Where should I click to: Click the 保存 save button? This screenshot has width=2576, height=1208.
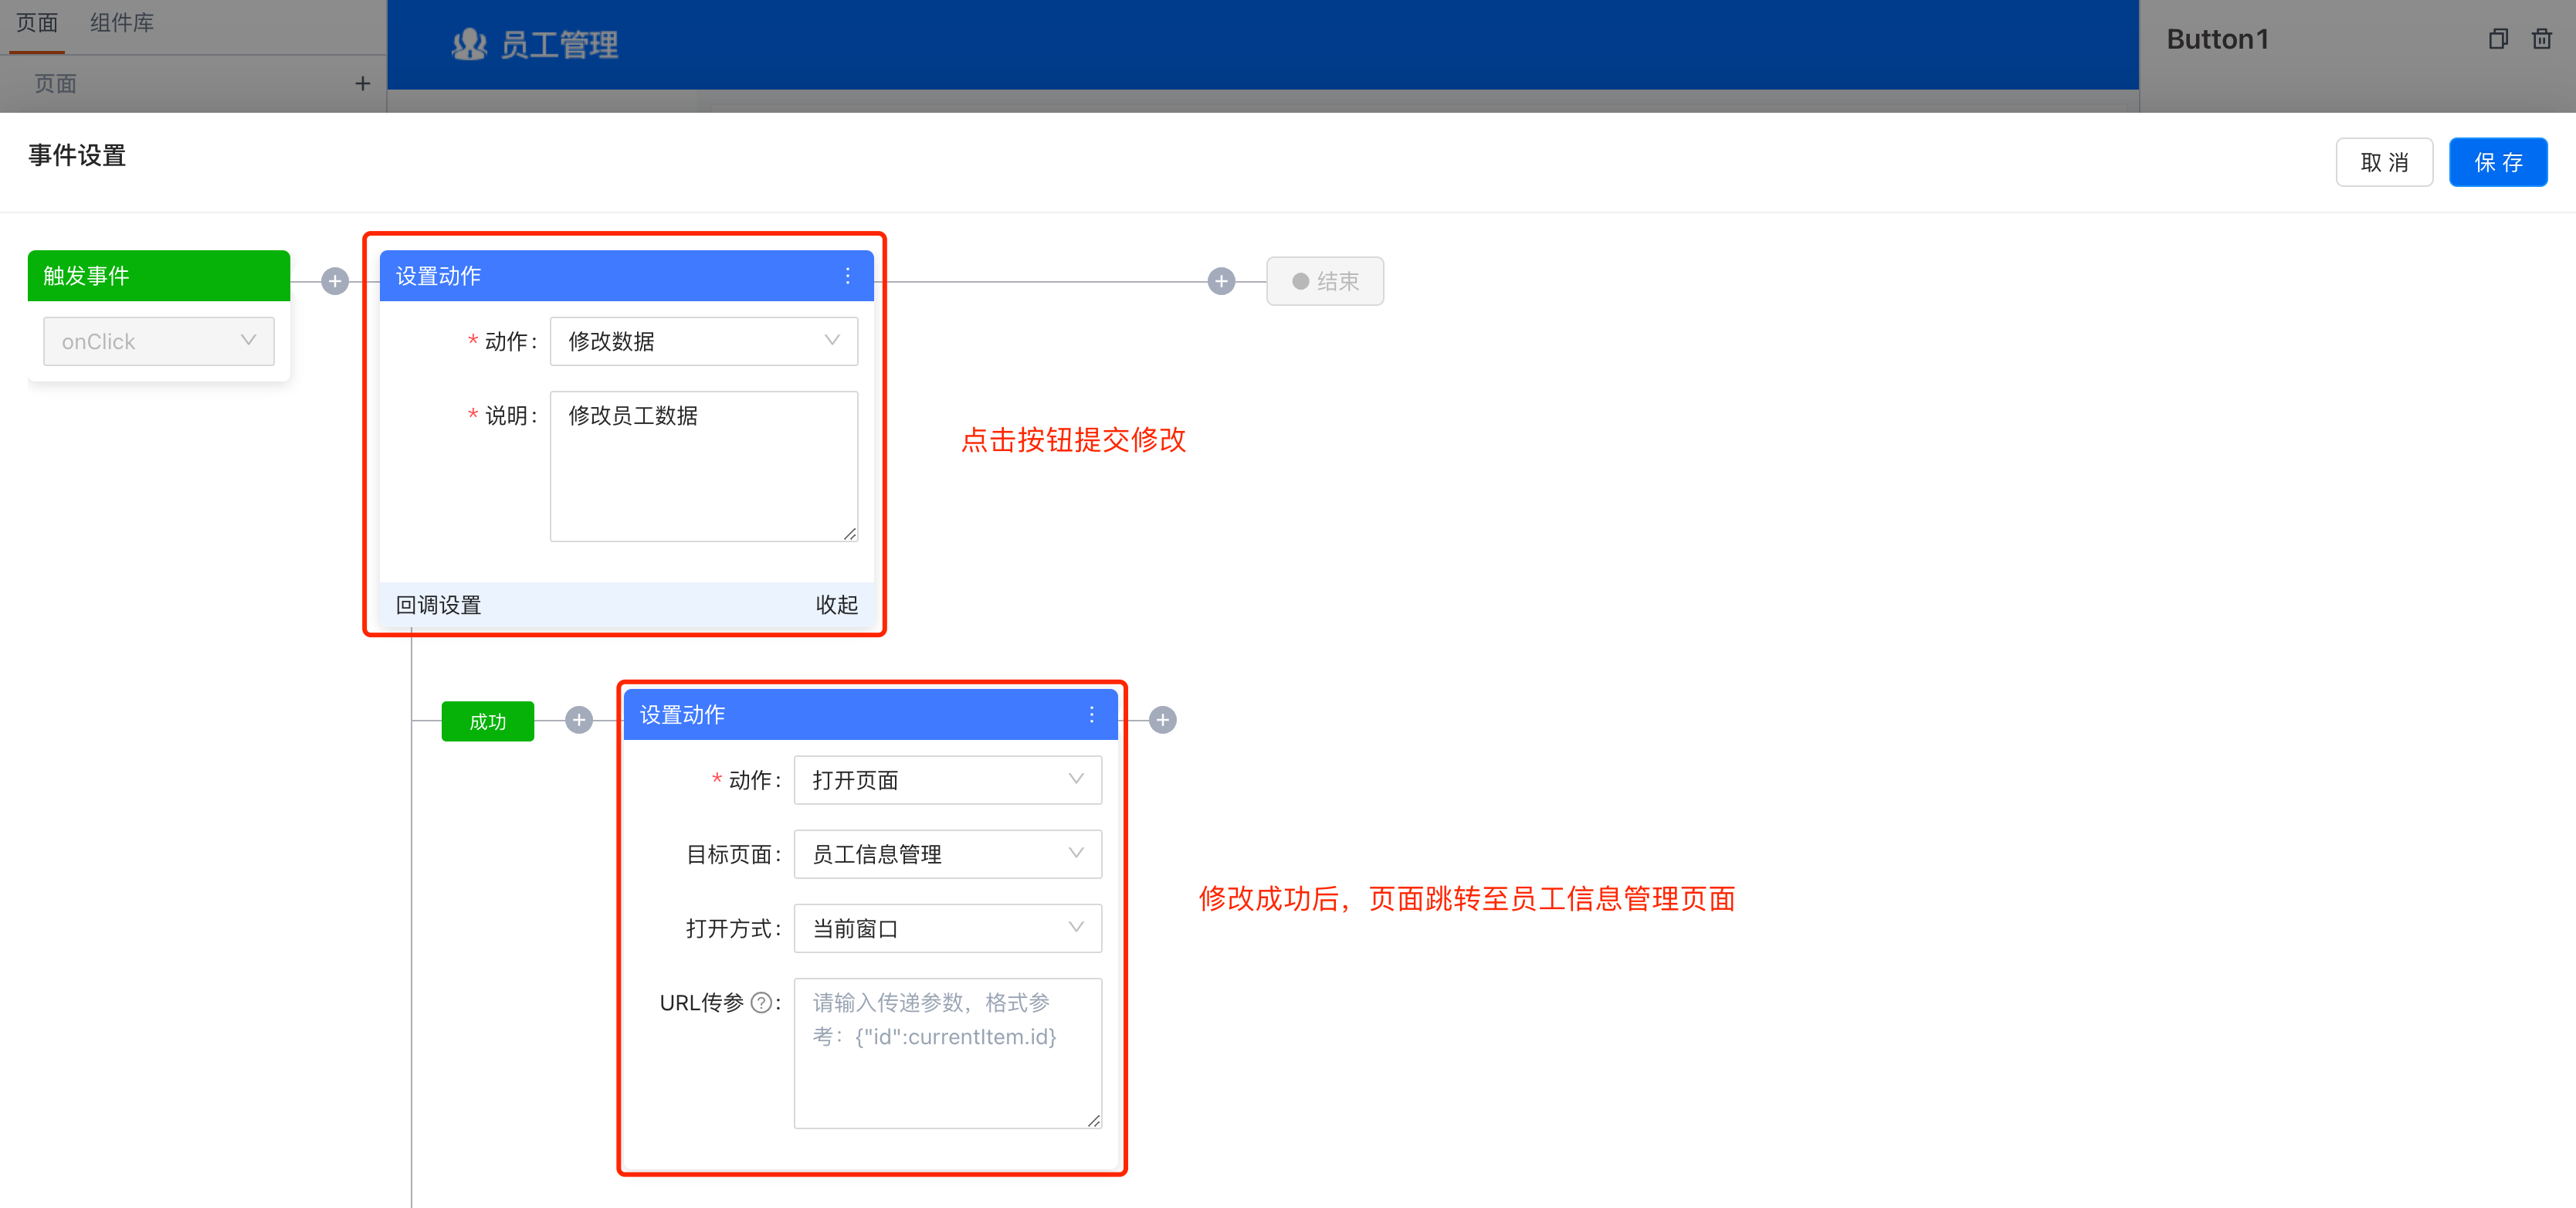coord(2498,162)
